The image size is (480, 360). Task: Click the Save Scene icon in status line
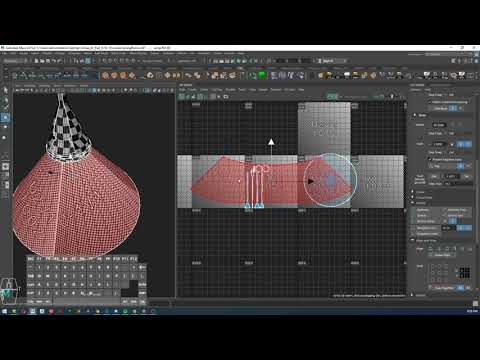[x=48, y=61]
